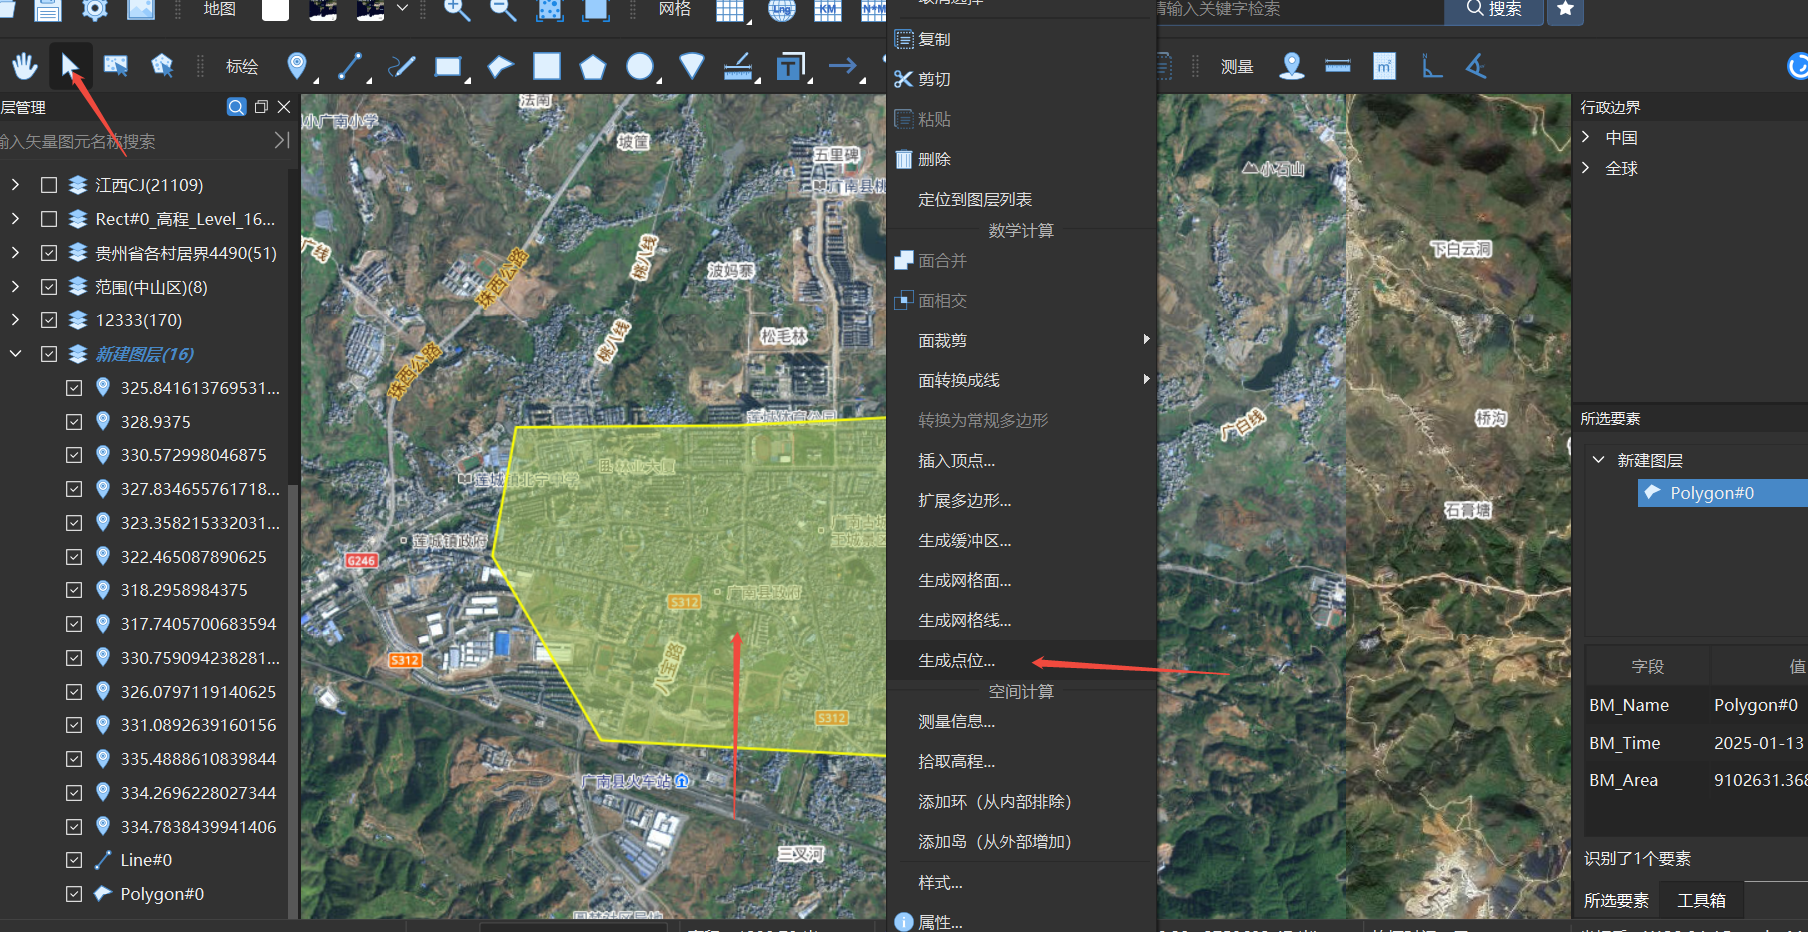
Task: Switch to the 工具箱 panel
Action: (1700, 899)
